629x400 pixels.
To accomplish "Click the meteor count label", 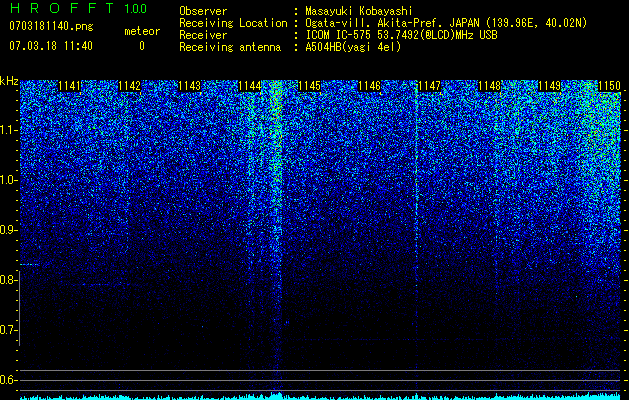I will [142, 31].
